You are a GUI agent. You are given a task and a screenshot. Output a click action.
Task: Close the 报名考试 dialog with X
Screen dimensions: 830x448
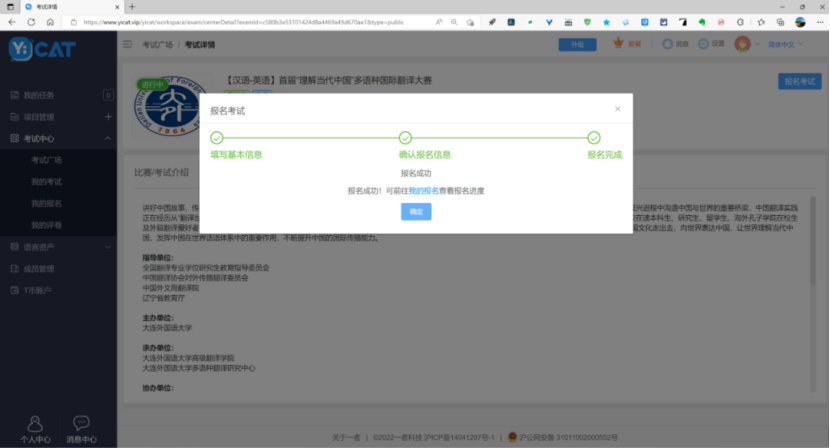coord(617,108)
